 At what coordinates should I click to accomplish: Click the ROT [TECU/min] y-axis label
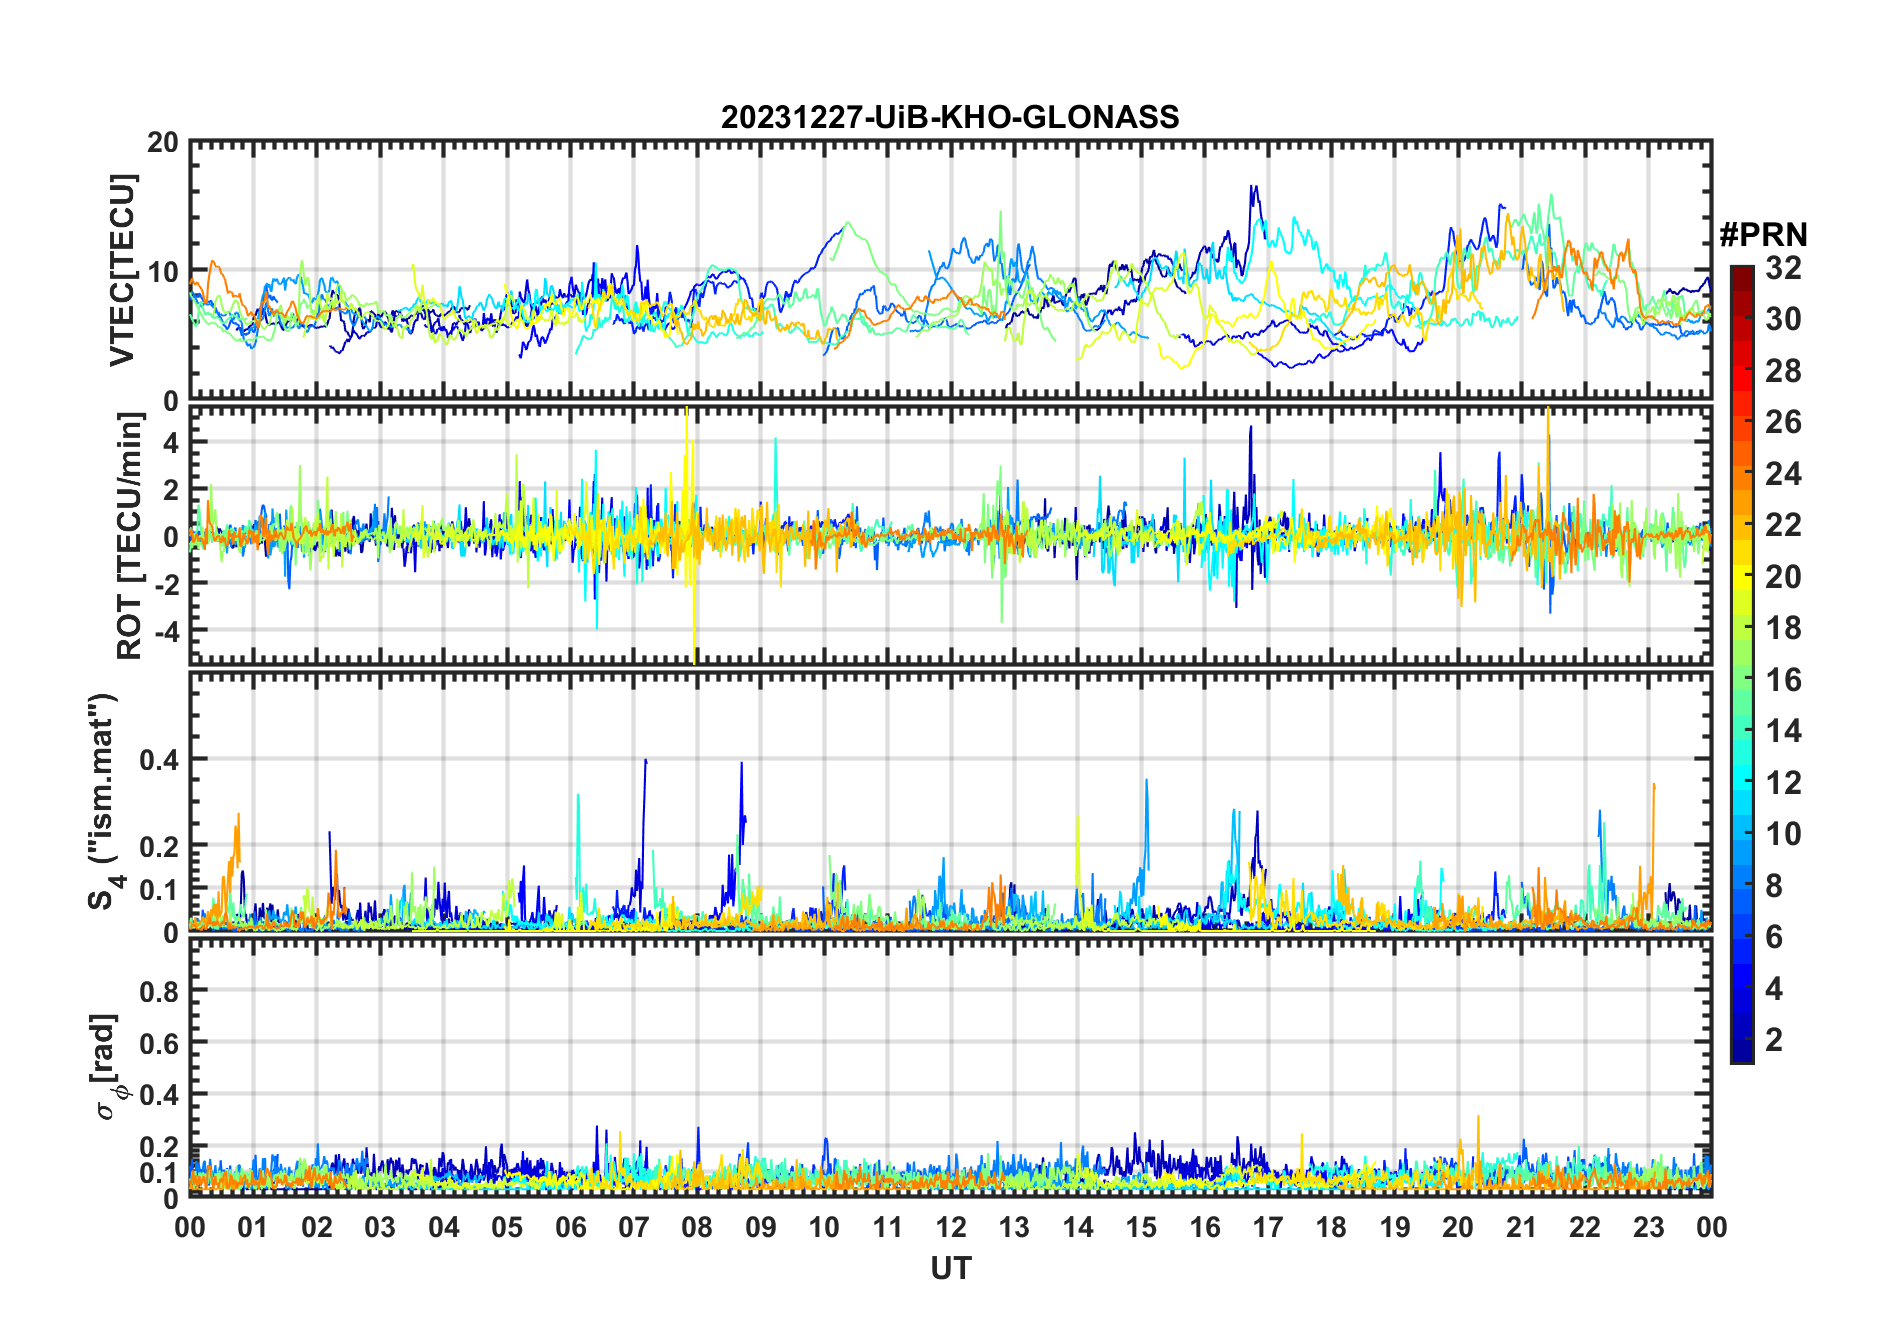click(x=129, y=536)
